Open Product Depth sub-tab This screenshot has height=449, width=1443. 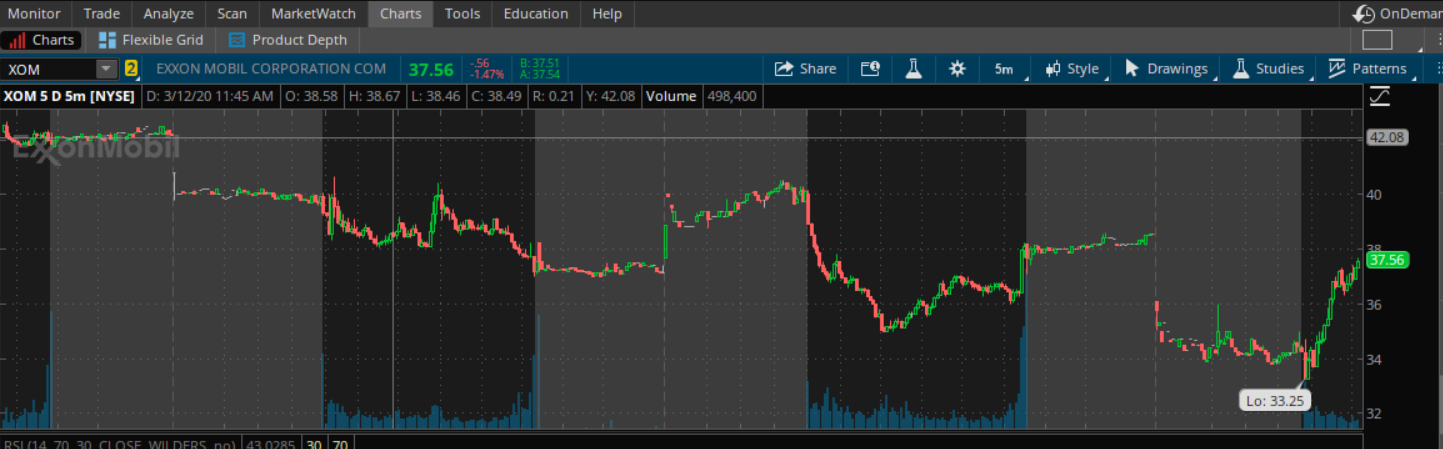click(x=287, y=40)
